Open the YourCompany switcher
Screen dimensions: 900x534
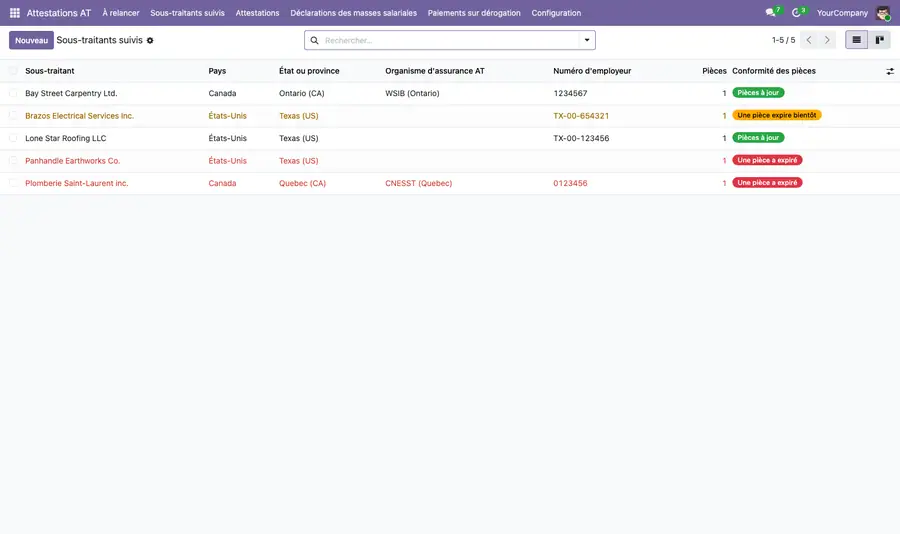pyautogui.click(x=842, y=13)
